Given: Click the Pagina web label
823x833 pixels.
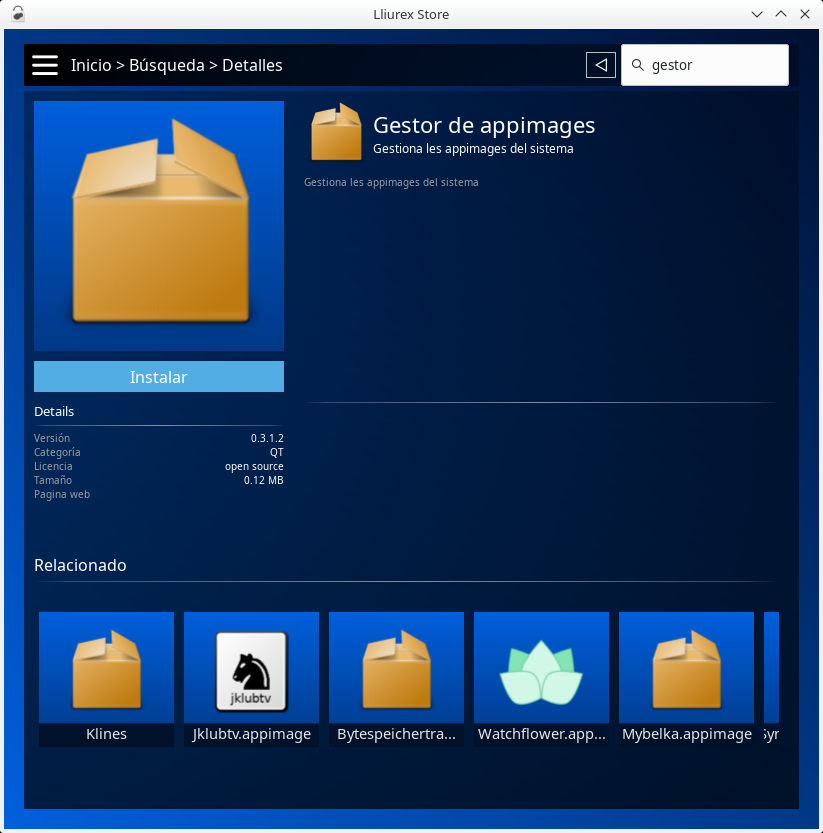Looking at the screenshot, I should 62,495.
